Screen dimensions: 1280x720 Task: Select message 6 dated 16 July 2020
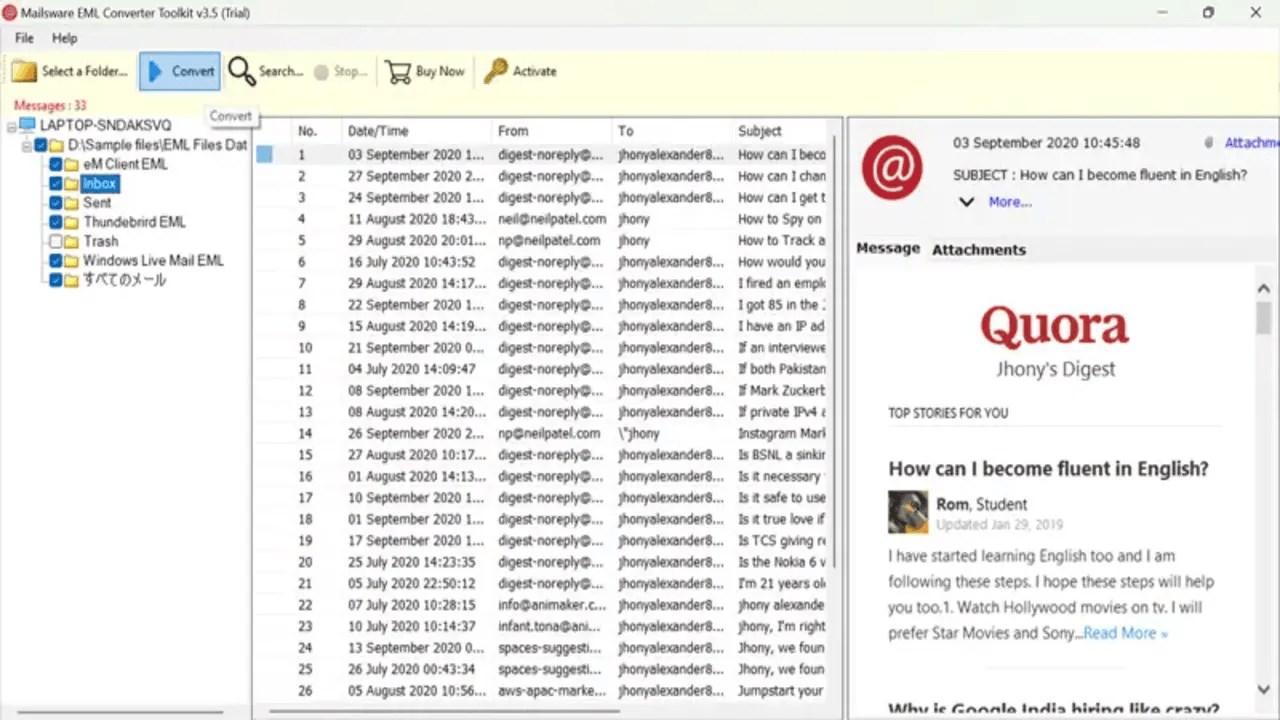tap(541, 262)
